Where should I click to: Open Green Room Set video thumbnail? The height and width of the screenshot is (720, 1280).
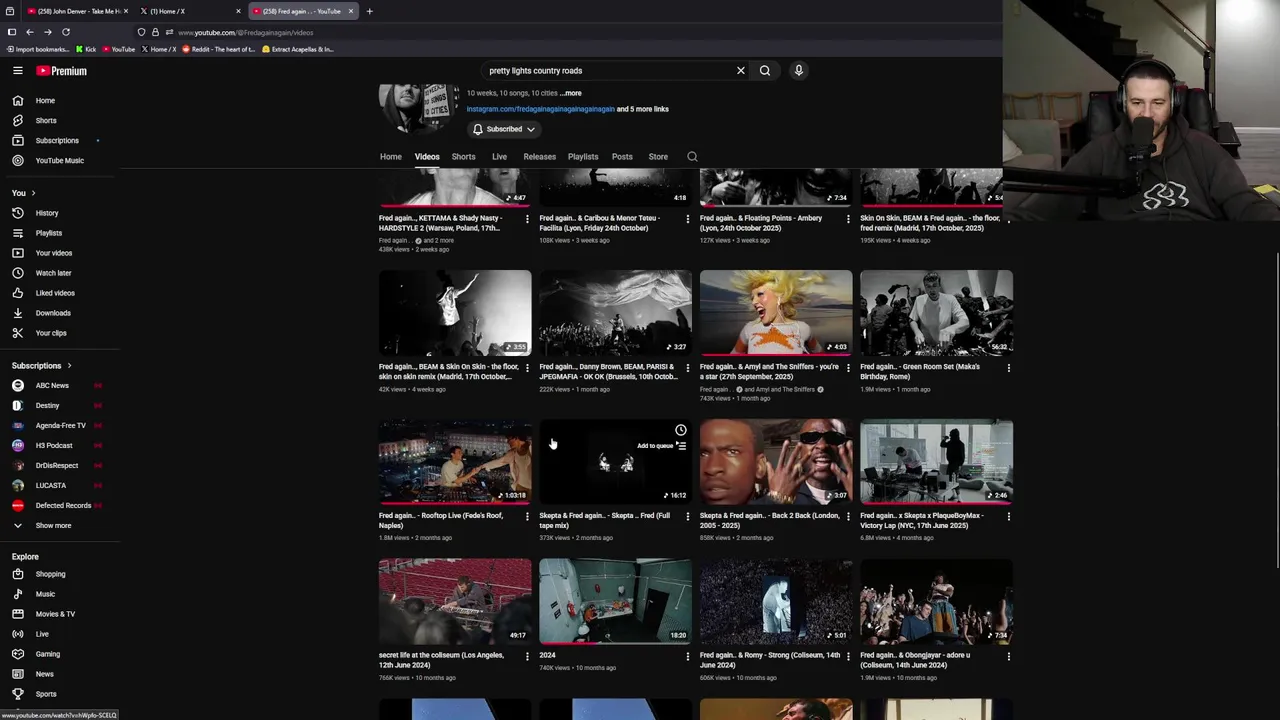(936, 312)
